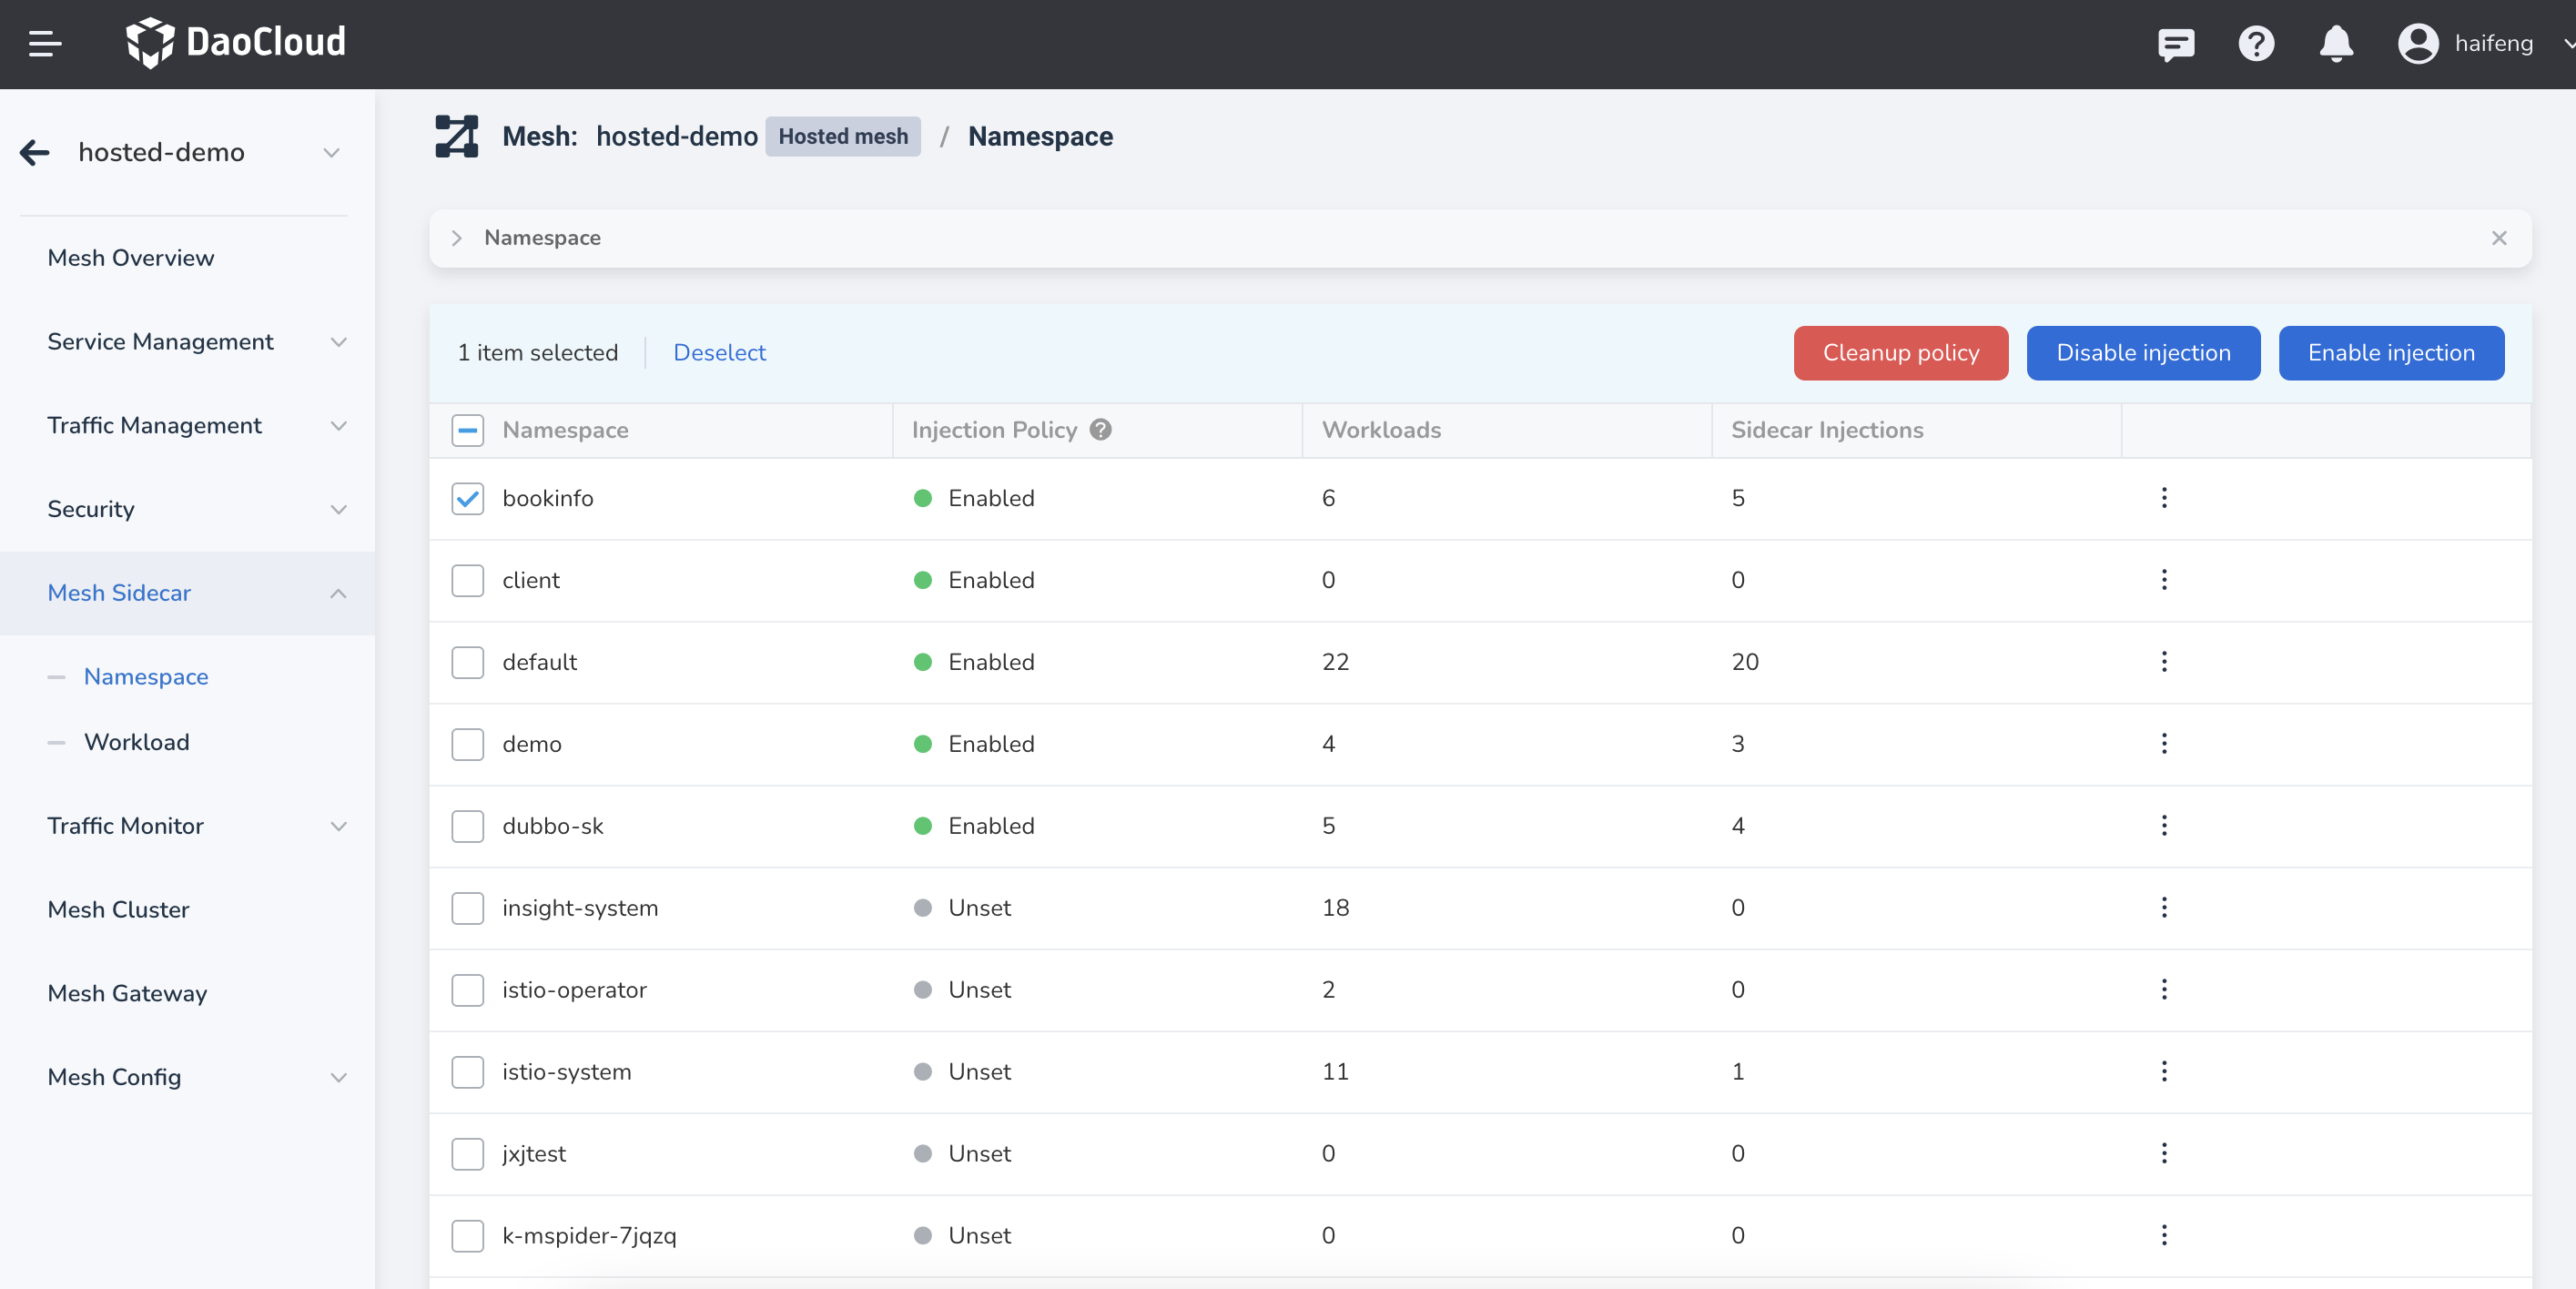Image resolution: width=2576 pixels, height=1289 pixels.
Task: Open the more actions menu for bookinfo
Action: pyautogui.click(x=2164, y=498)
